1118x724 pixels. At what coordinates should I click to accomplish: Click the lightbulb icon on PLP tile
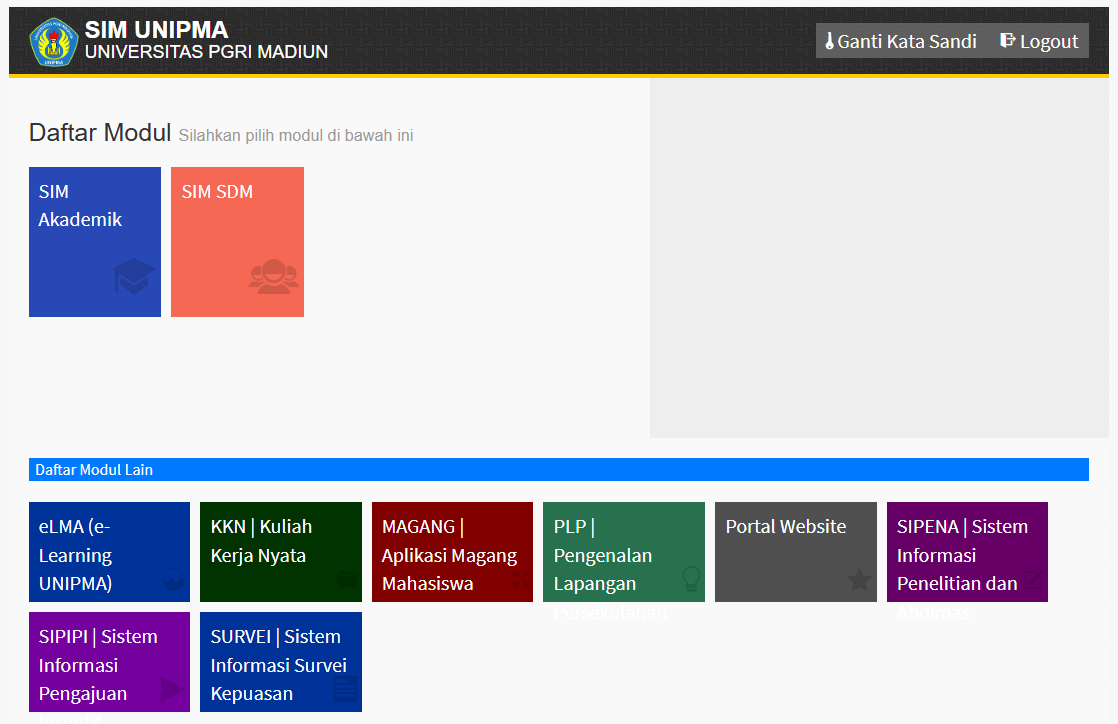pyautogui.click(x=690, y=579)
